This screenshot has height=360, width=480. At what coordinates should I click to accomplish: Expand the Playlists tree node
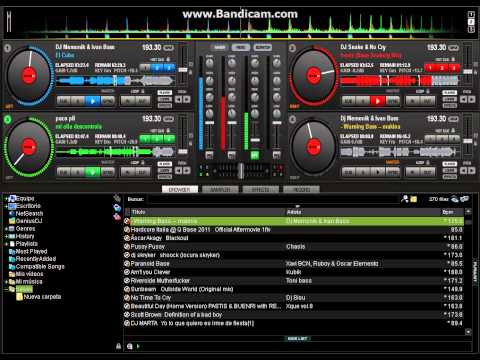click(6, 244)
